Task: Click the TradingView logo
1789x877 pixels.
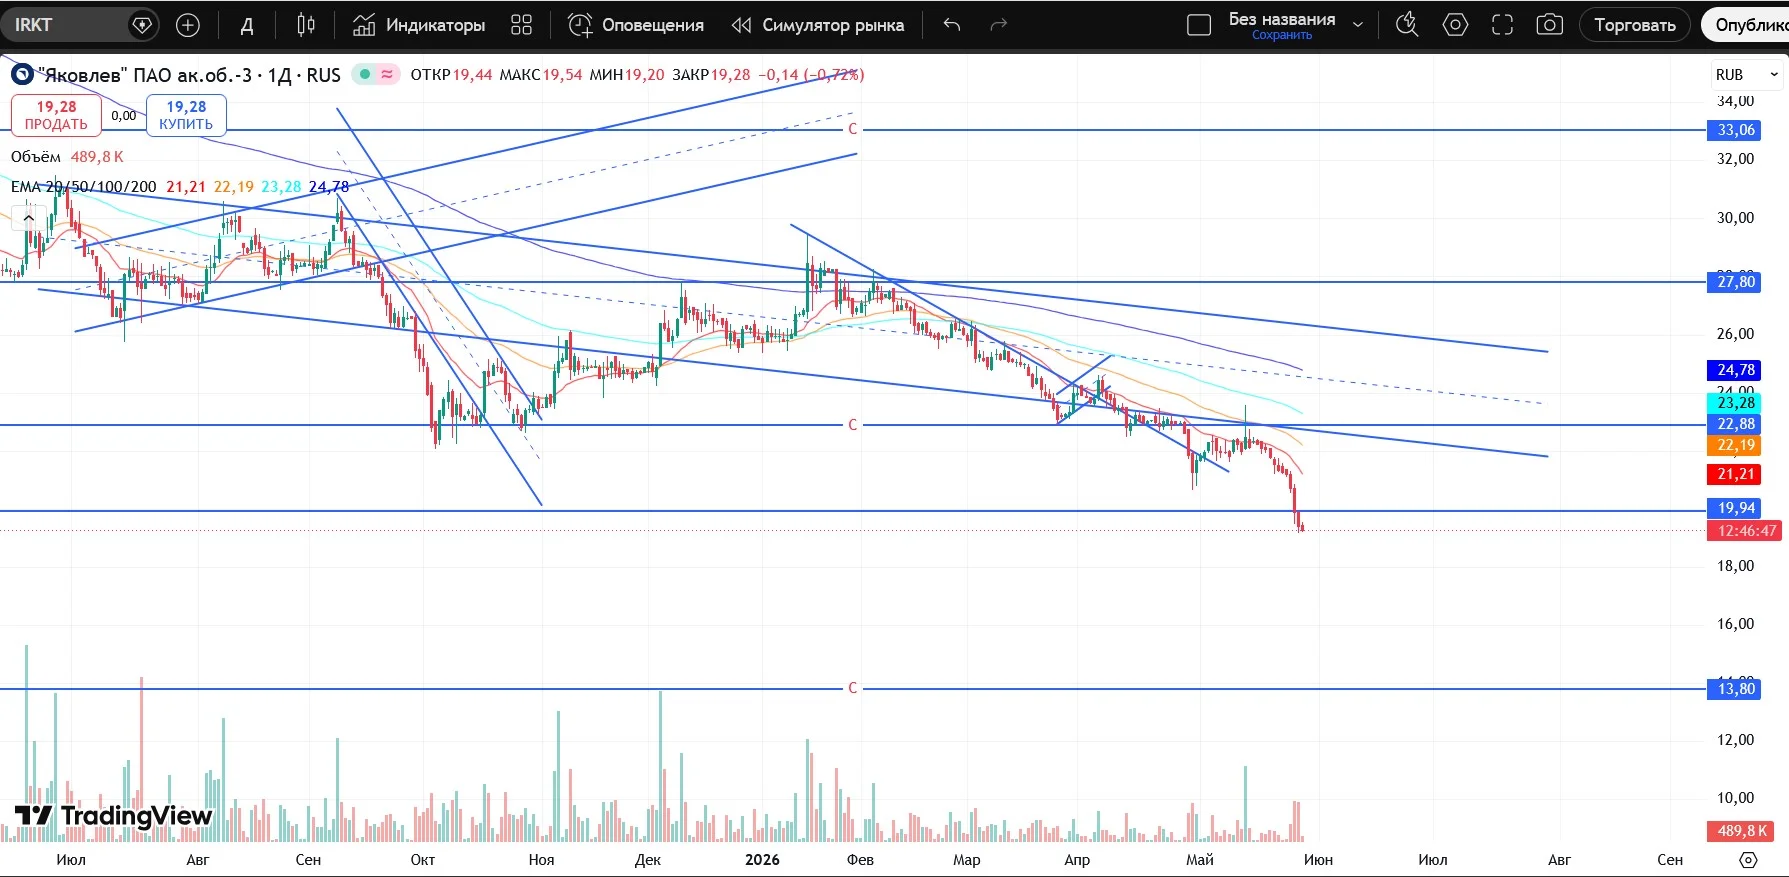Action: click(114, 816)
